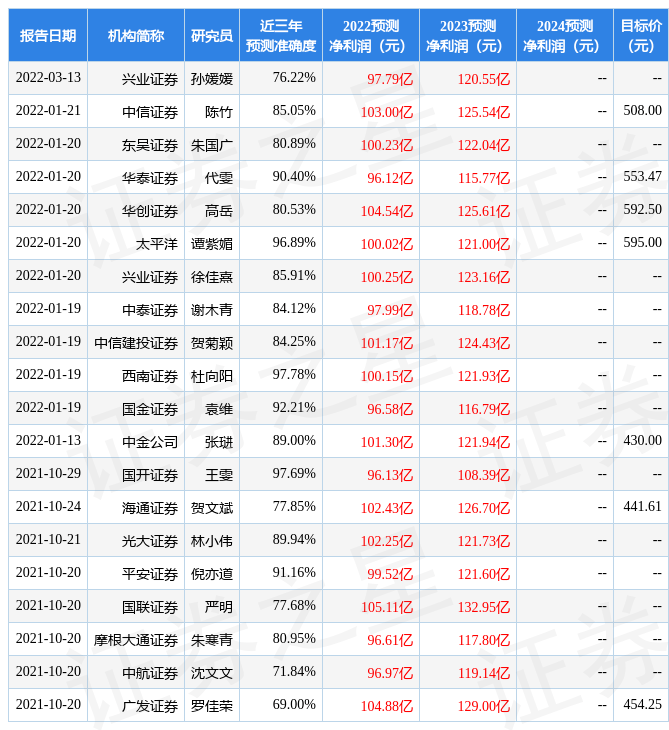Click profit value 101.17亿

(387, 343)
